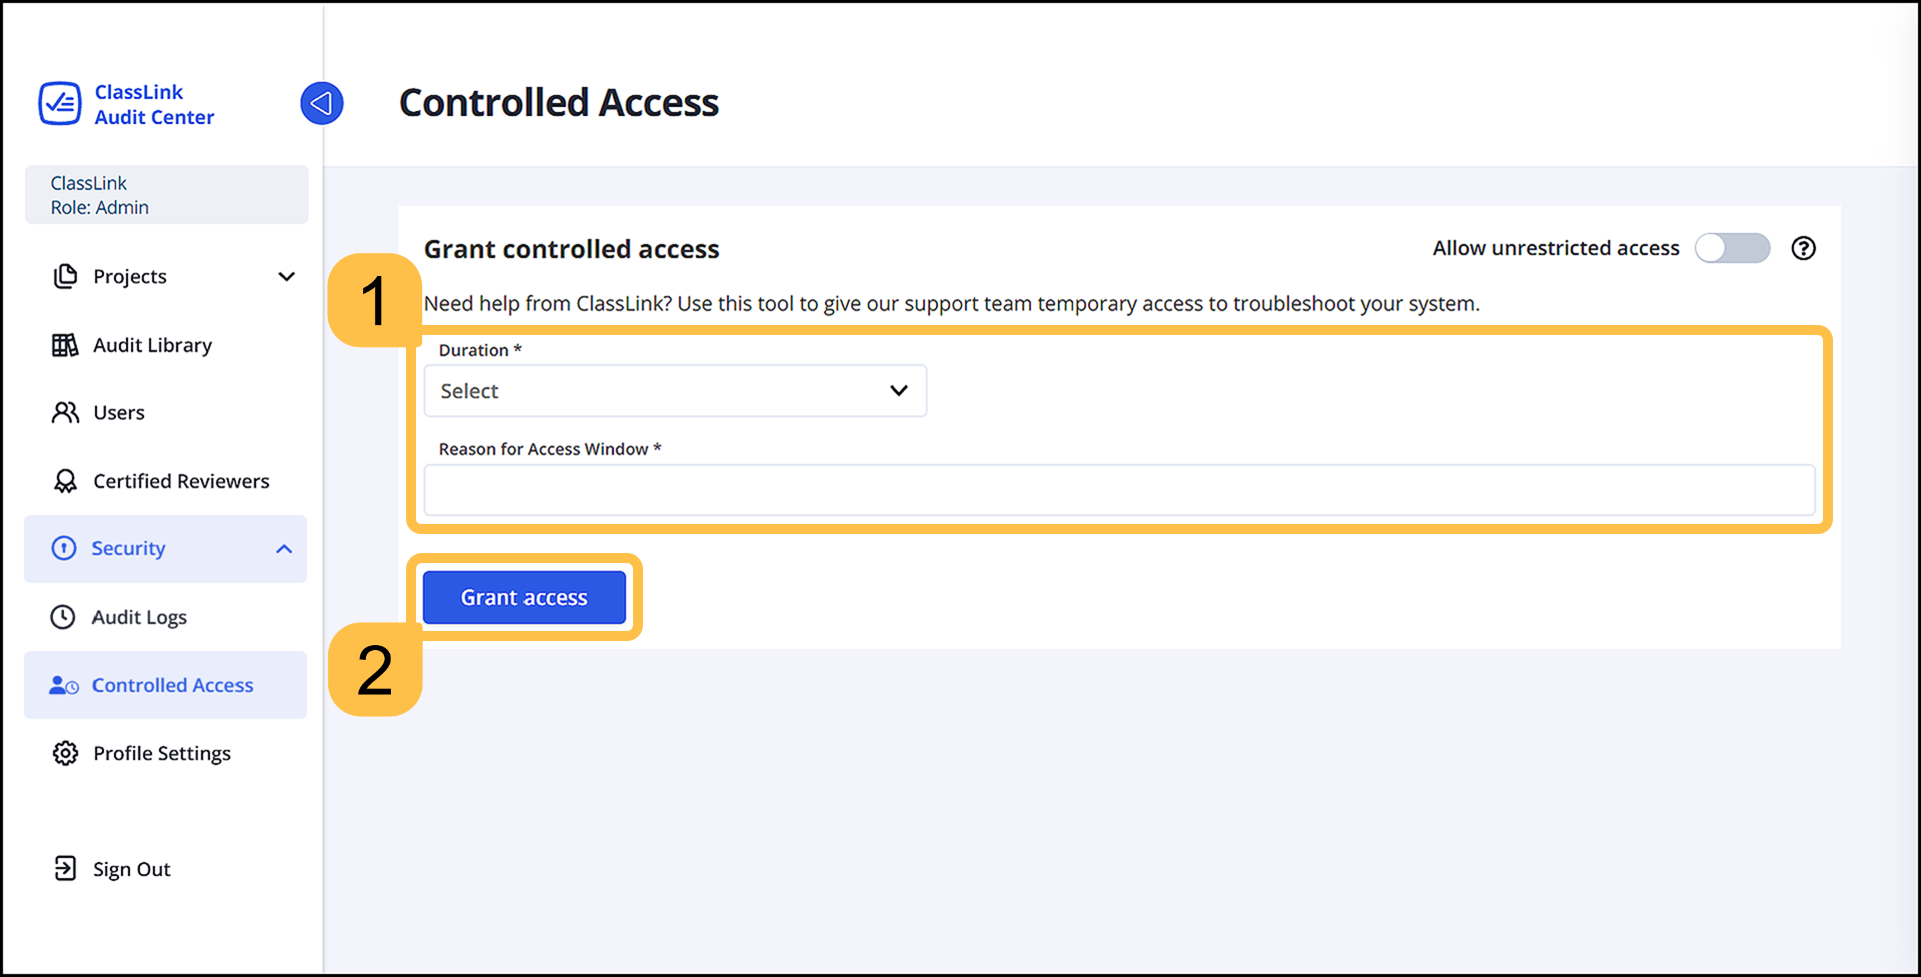Enable the Allow unrestricted access toggle

coord(1732,248)
